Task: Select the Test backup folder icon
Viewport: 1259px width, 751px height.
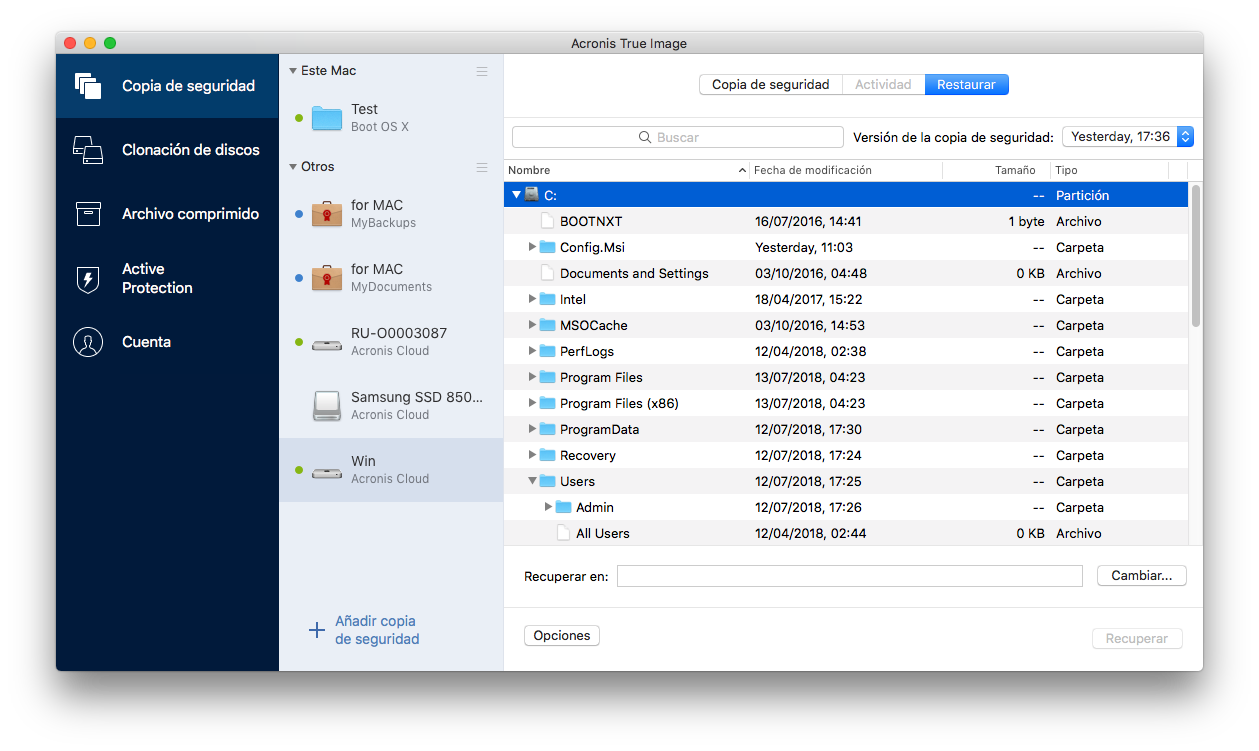Action: pos(327,118)
